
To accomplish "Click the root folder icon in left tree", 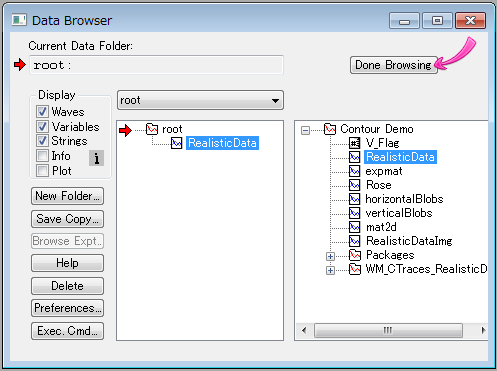I will (152, 129).
